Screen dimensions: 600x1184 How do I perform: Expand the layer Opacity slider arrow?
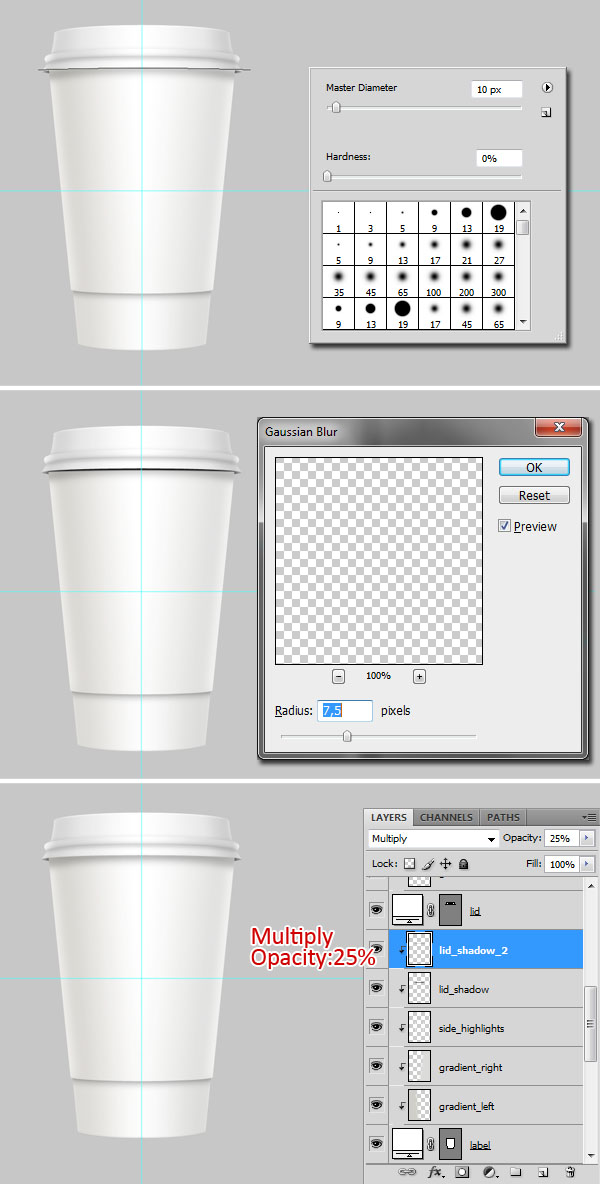tap(587, 839)
